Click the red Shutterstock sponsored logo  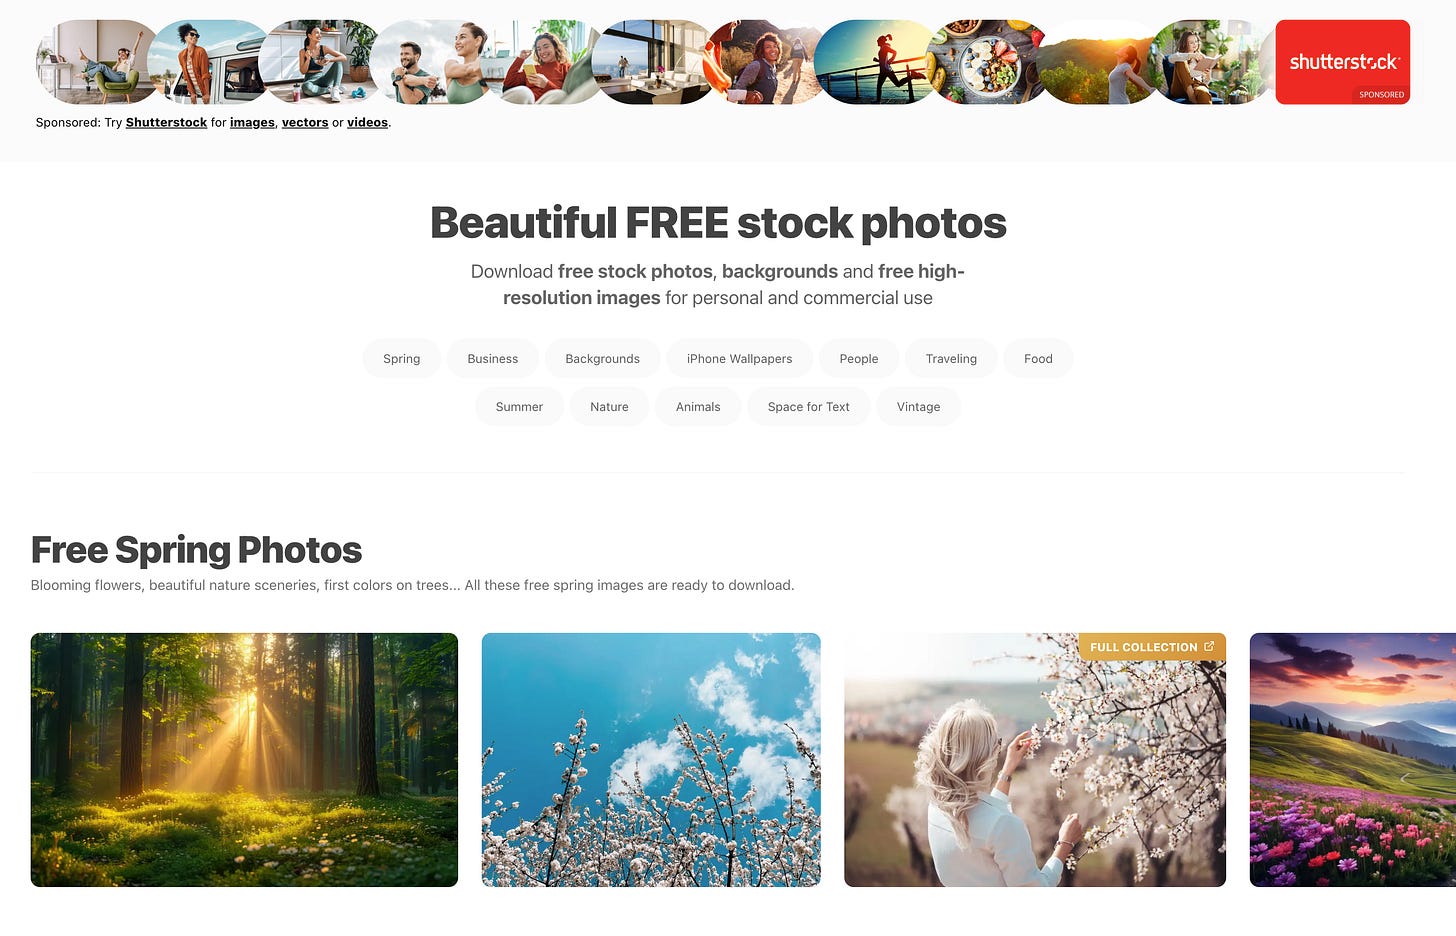click(x=1342, y=62)
